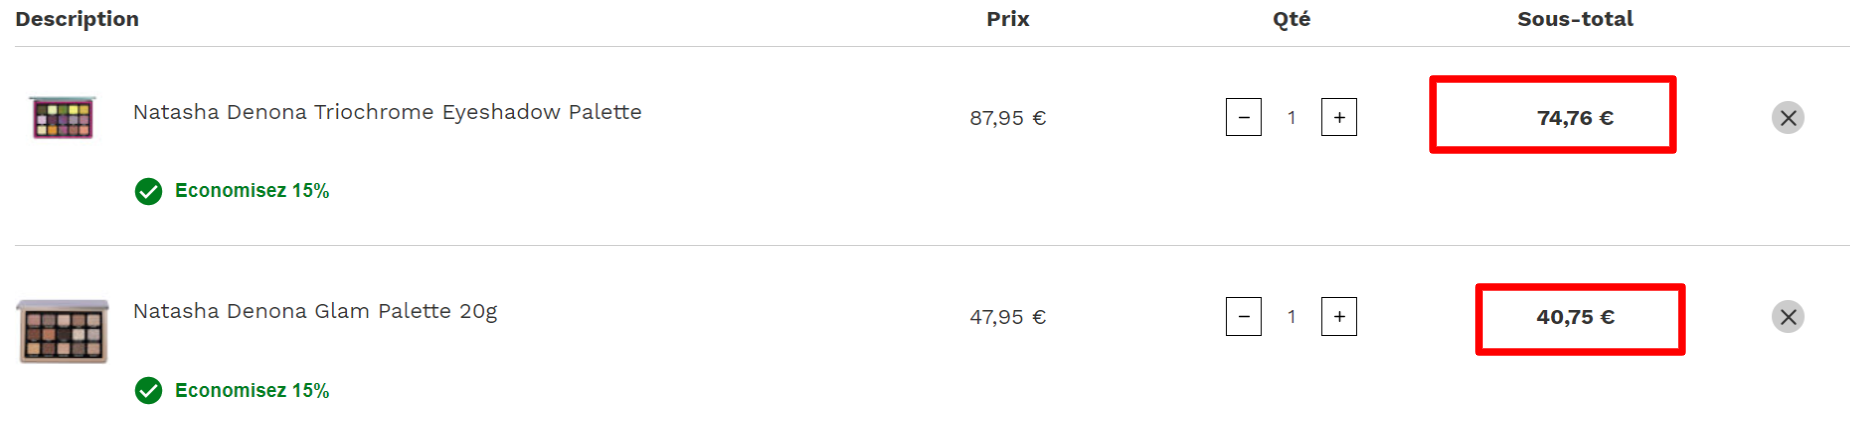Remove Glam Palette 20g from cart
The height and width of the screenshot is (438, 1850).
coord(1788,317)
